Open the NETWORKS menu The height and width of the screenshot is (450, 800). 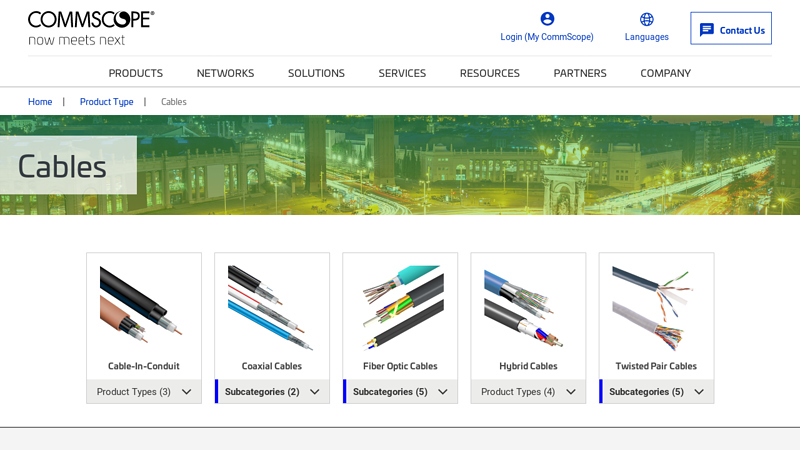tap(225, 73)
